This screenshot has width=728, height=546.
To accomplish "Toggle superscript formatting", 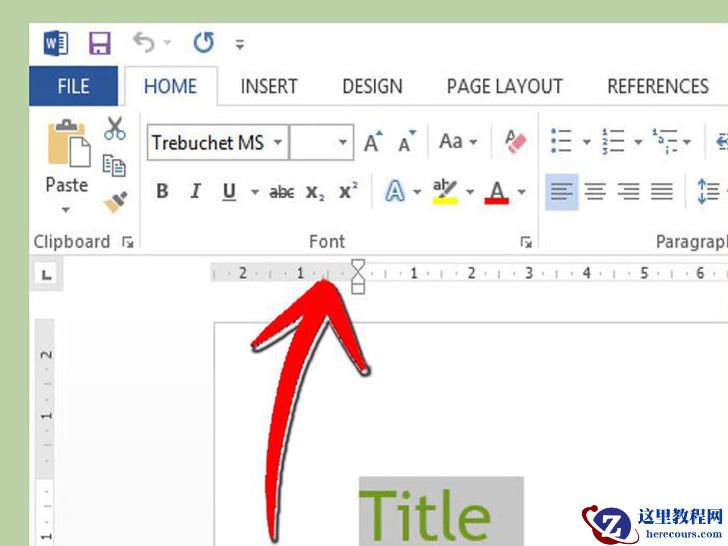I will [348, 191].
